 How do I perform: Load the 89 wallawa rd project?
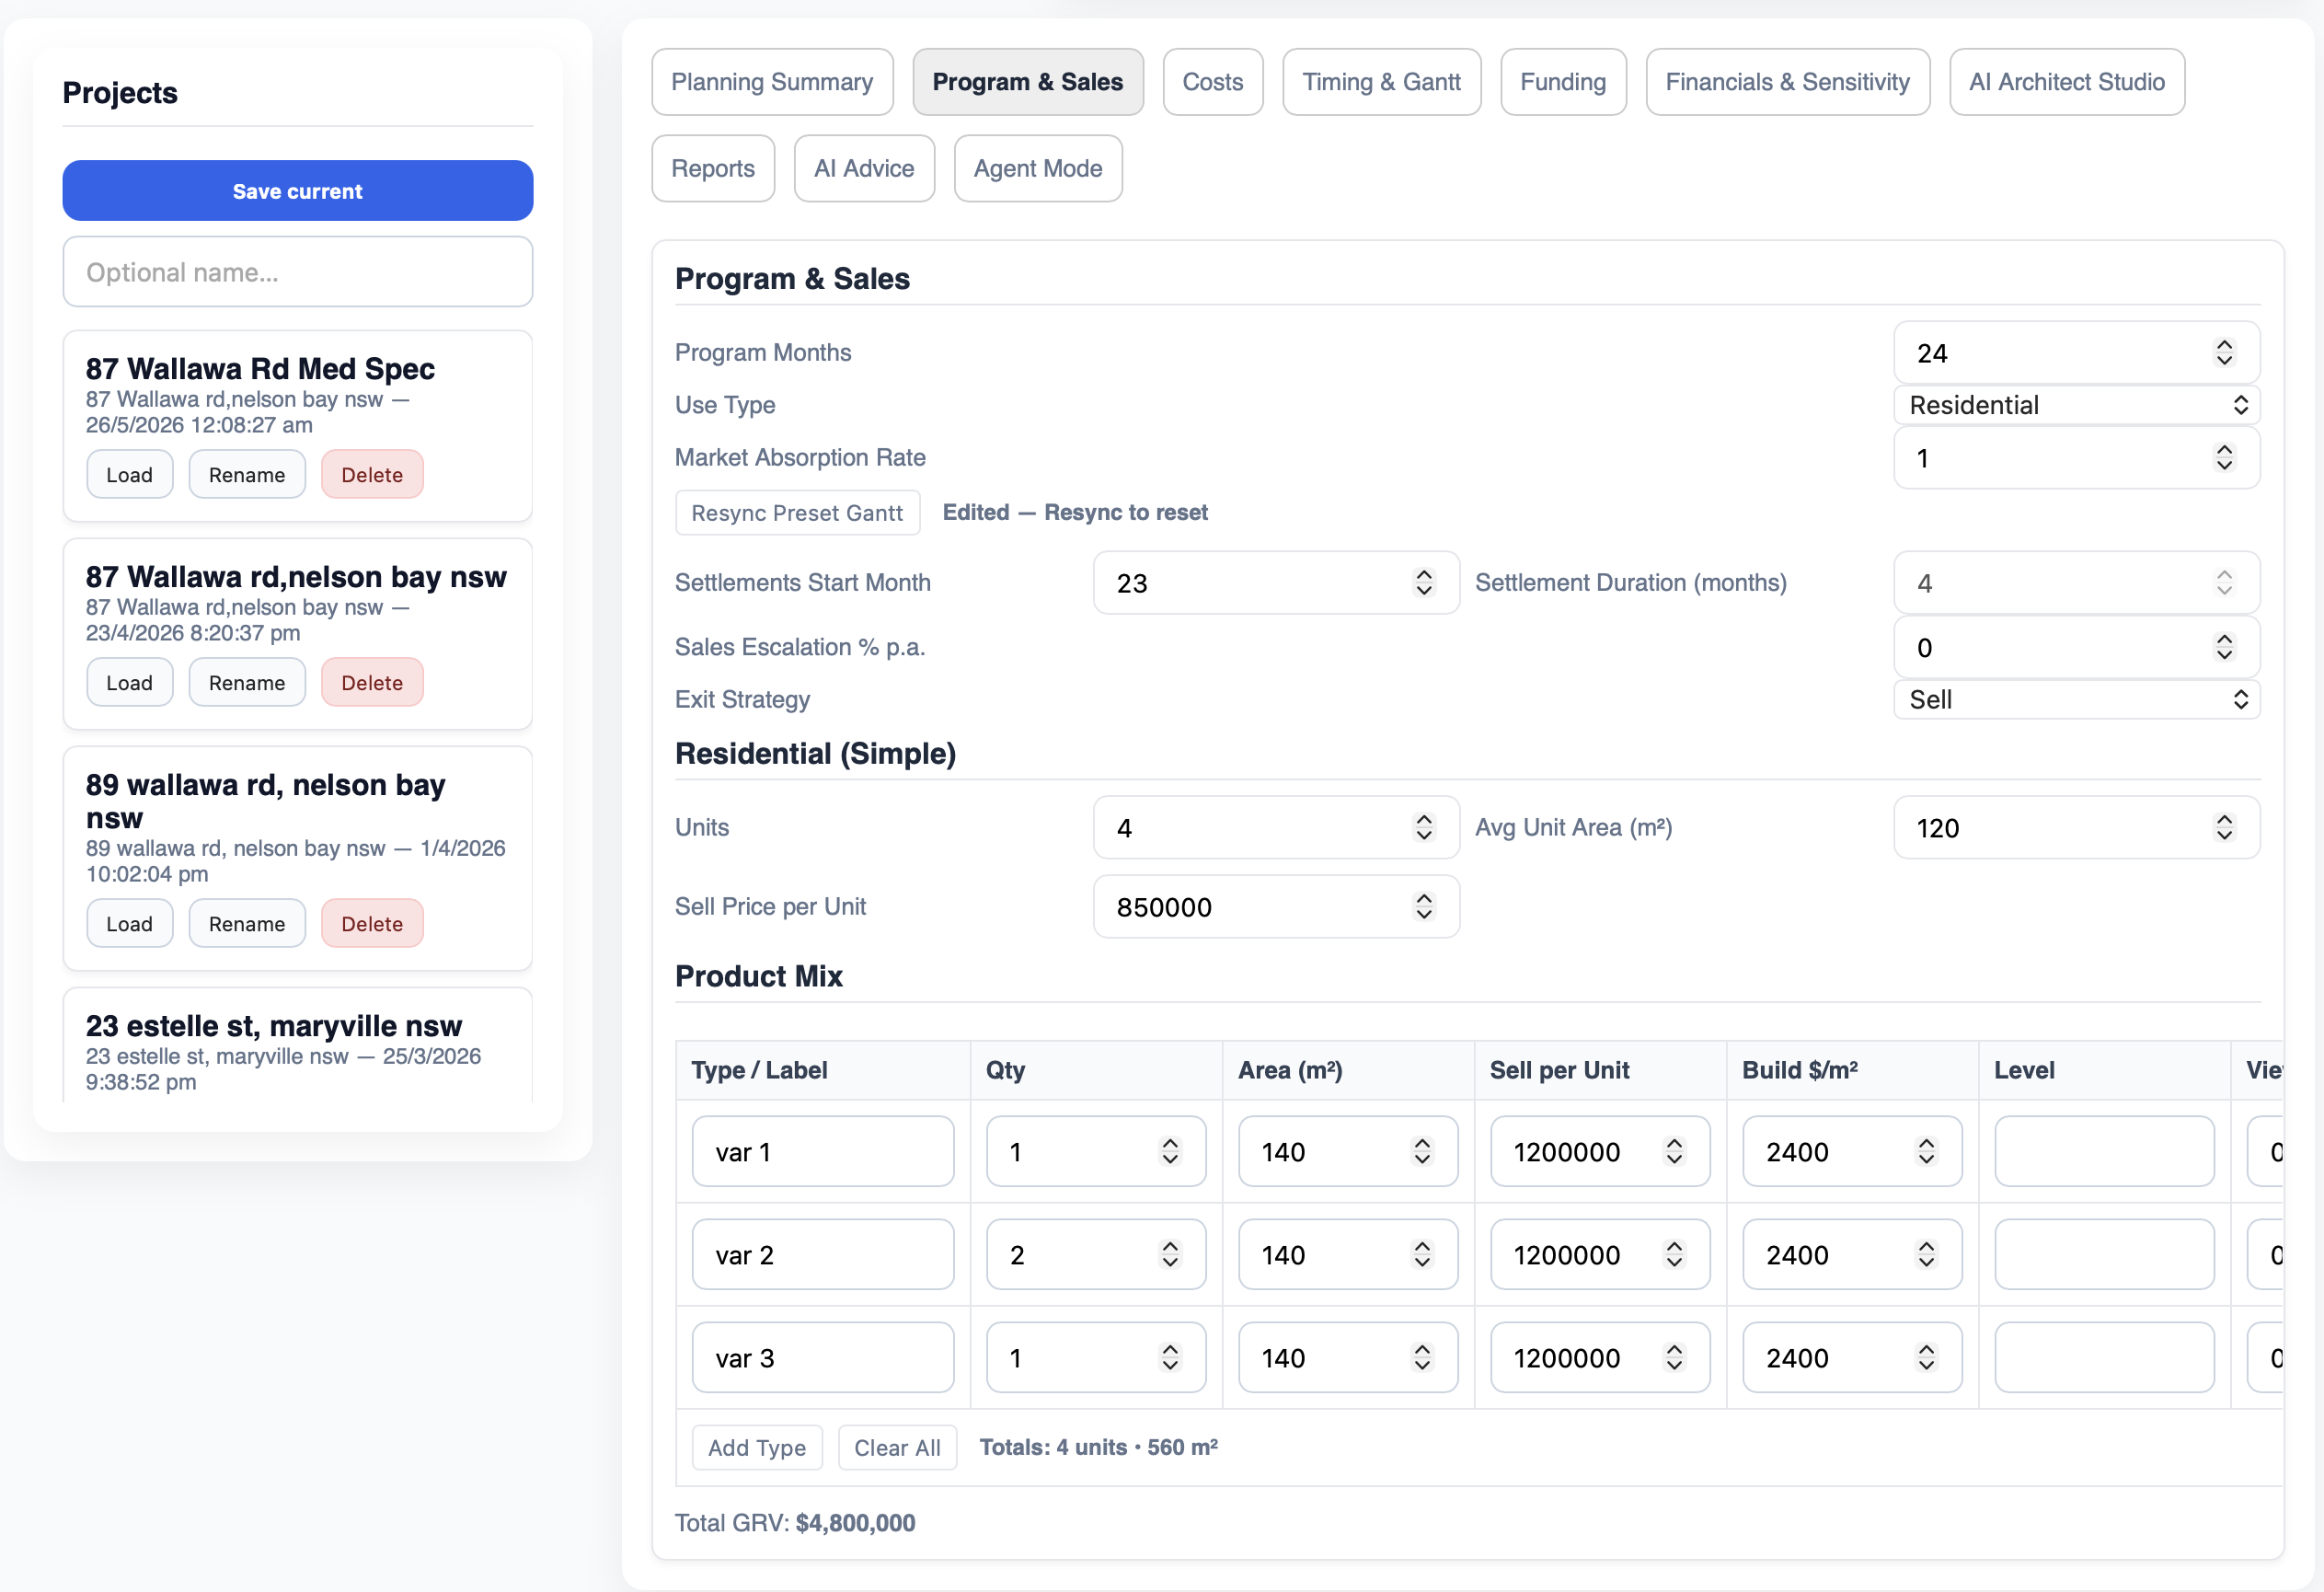129,923
